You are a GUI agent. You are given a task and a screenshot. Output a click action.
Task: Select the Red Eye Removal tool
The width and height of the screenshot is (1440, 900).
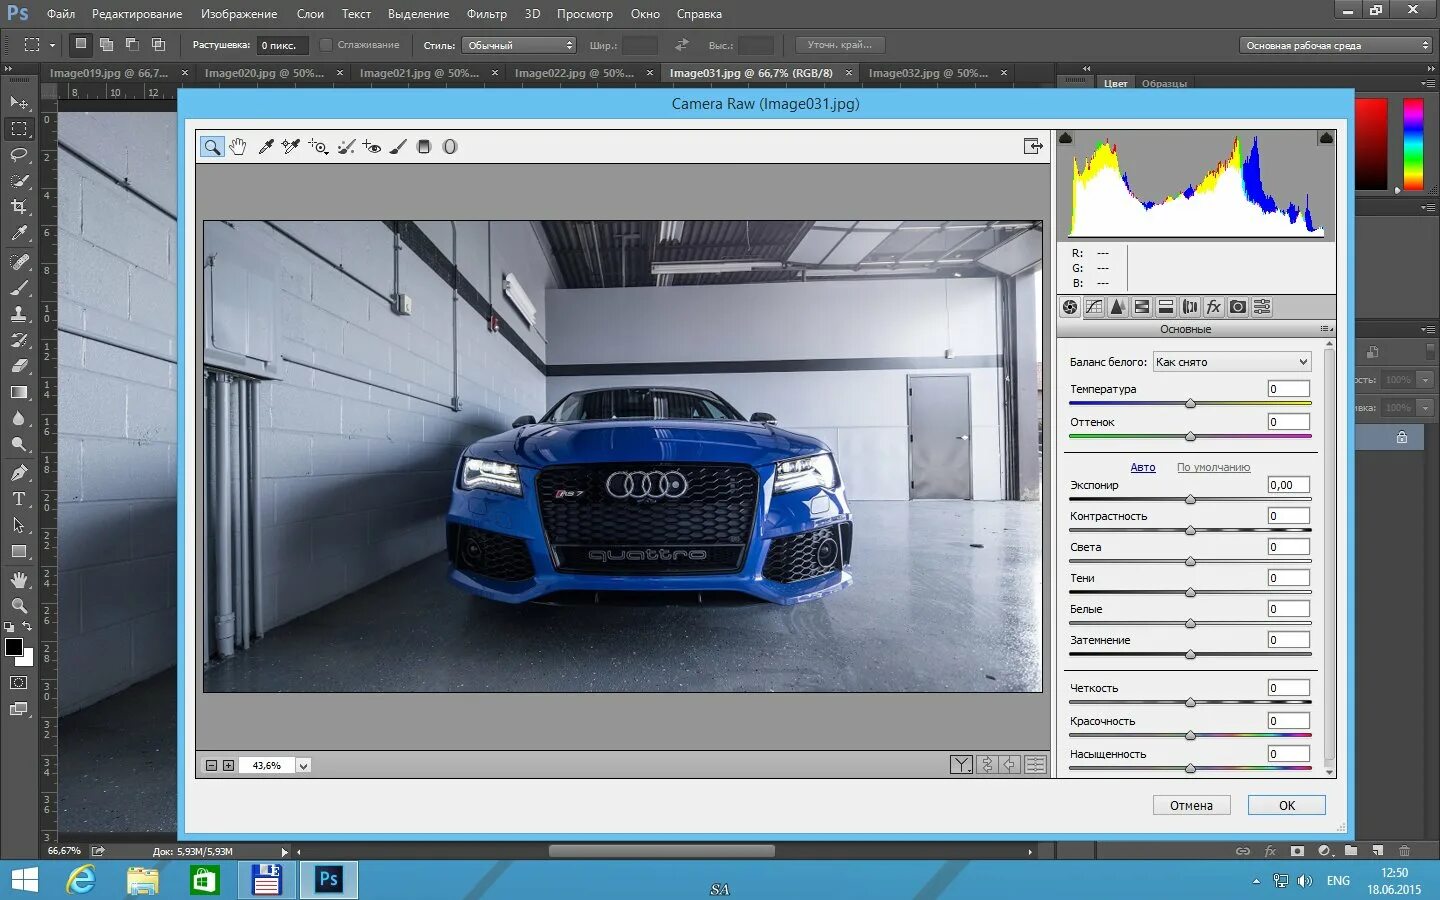[372, 147]
